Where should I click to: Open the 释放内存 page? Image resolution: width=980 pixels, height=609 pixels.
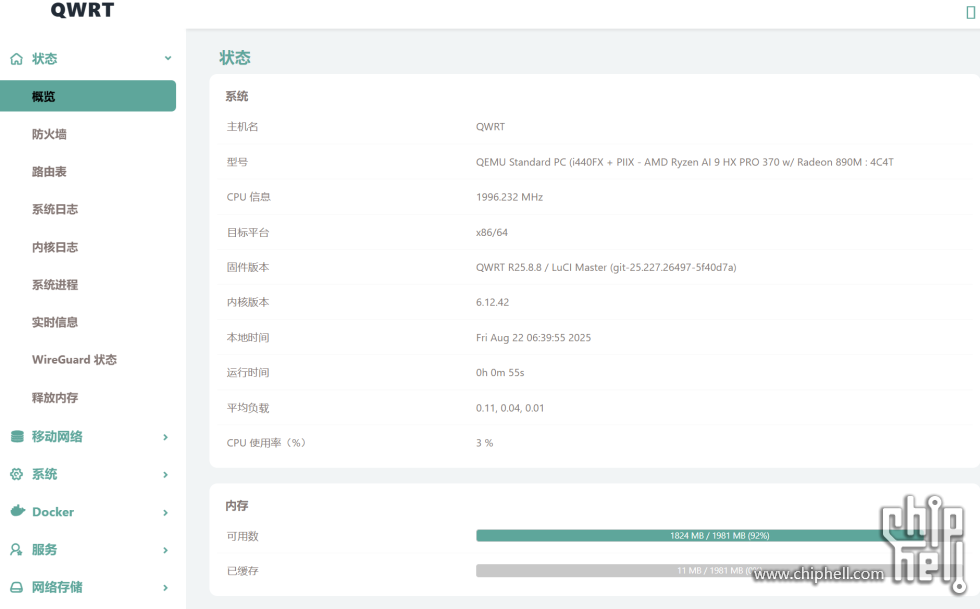click(55, 397)
